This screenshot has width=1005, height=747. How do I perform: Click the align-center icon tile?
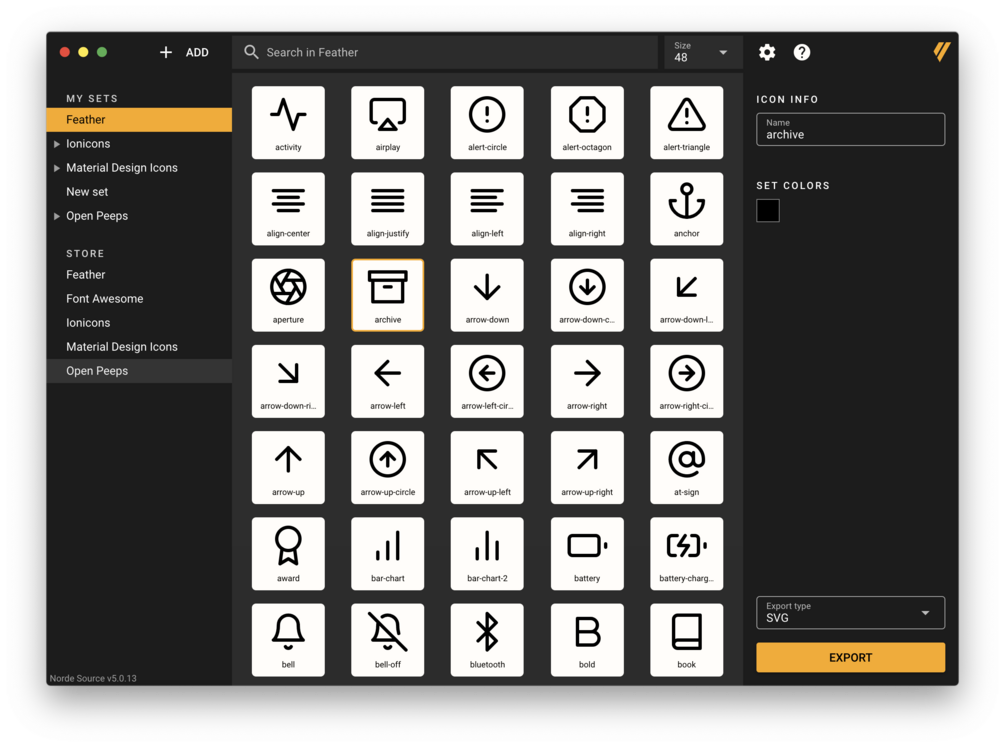(288, 208)
